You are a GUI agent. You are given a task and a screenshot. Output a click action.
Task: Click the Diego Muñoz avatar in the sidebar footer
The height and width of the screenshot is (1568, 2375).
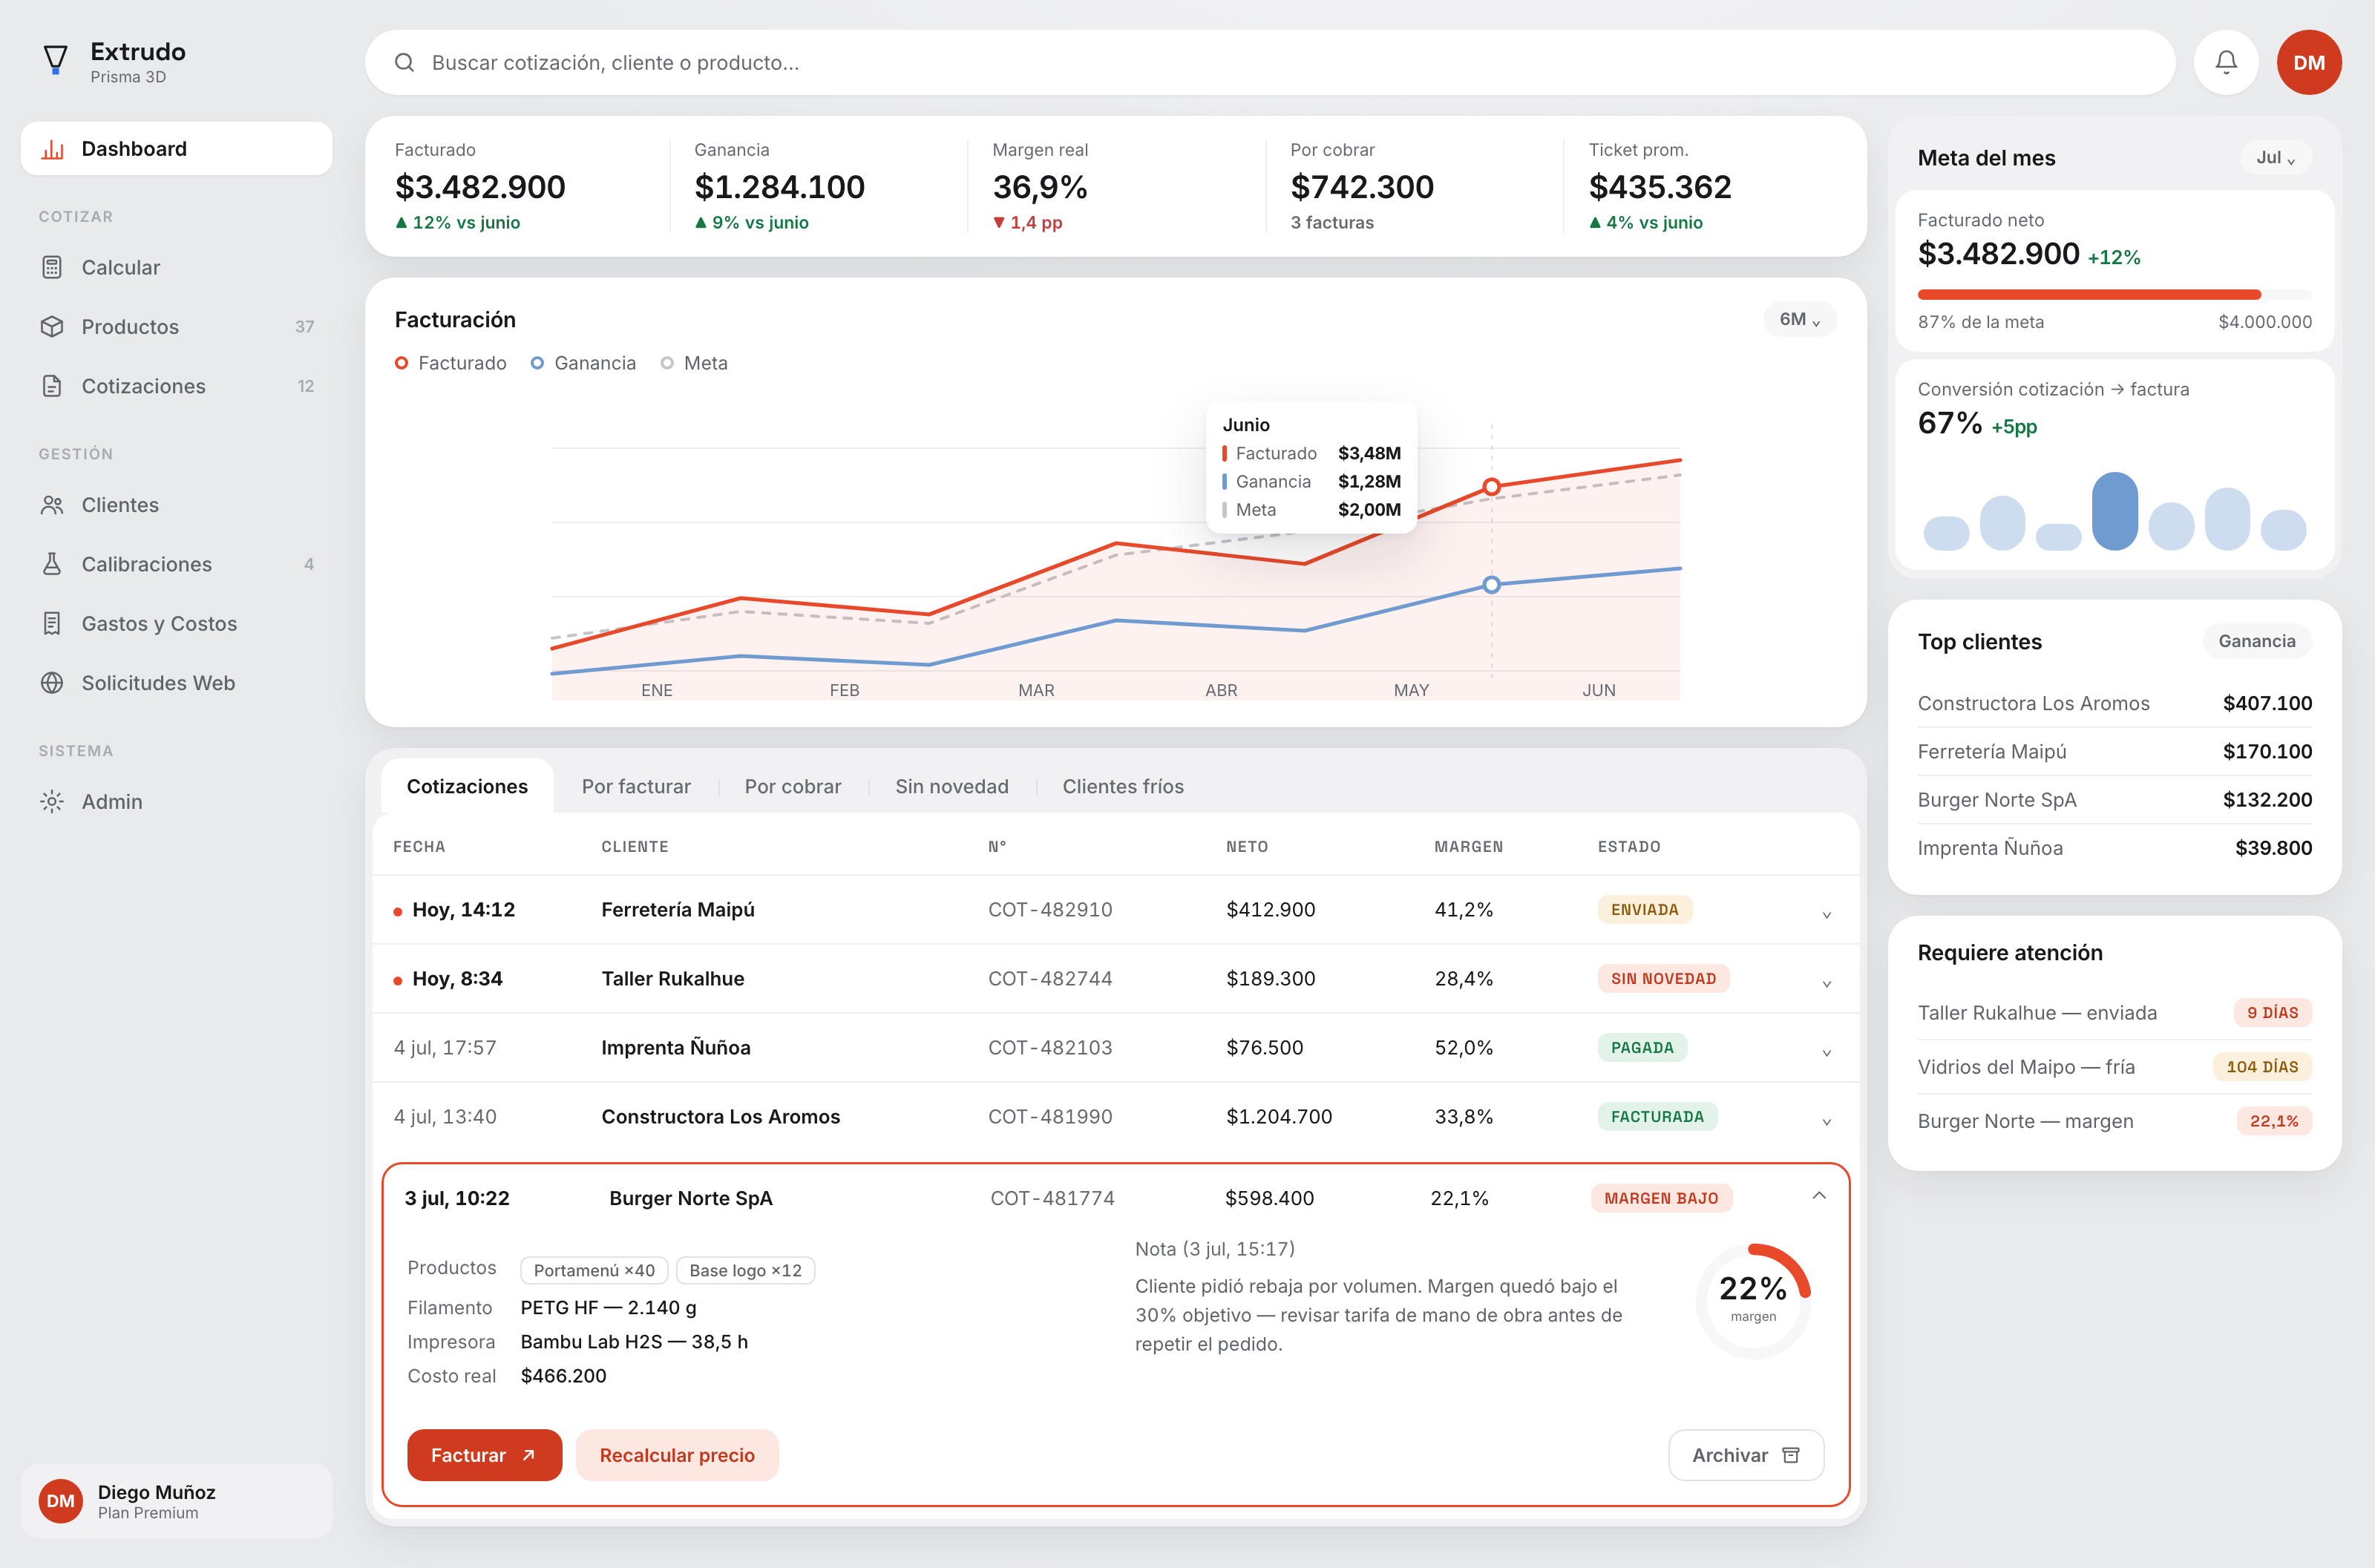61,1501
